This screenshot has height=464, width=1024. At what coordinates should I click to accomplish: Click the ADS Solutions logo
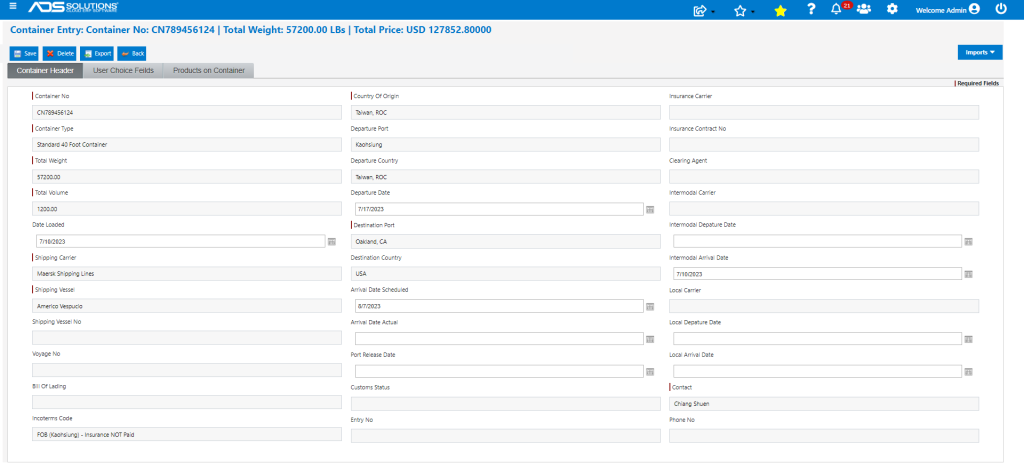tap(73, 7)
